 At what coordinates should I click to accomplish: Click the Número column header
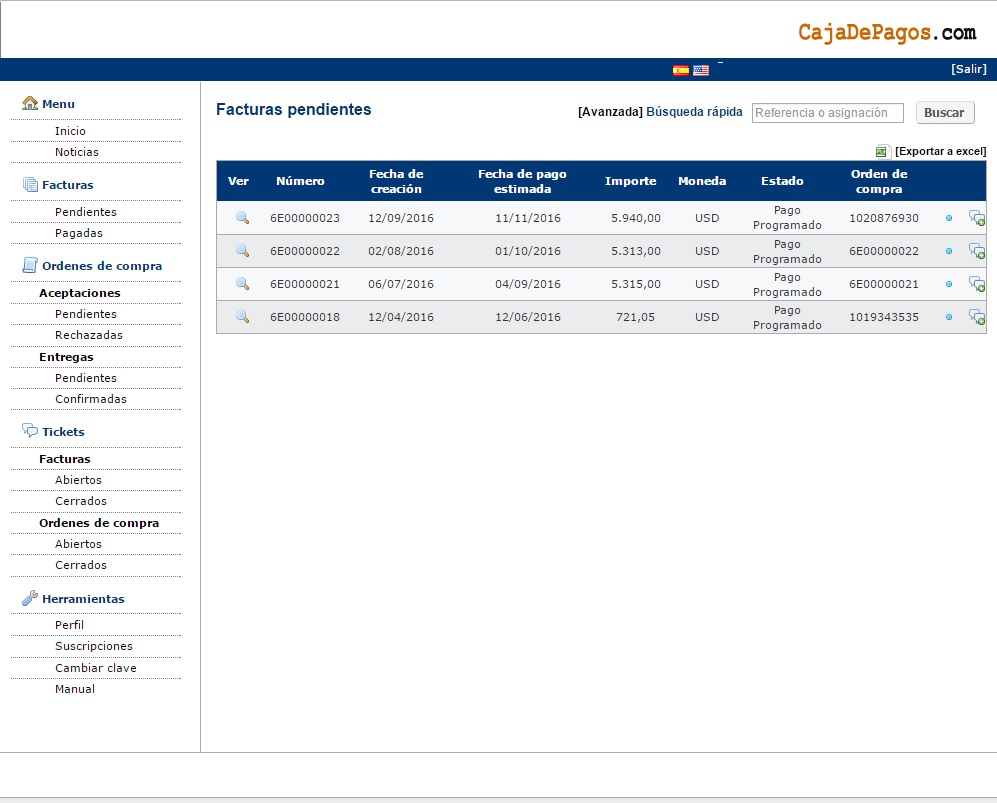pos(300,181)
